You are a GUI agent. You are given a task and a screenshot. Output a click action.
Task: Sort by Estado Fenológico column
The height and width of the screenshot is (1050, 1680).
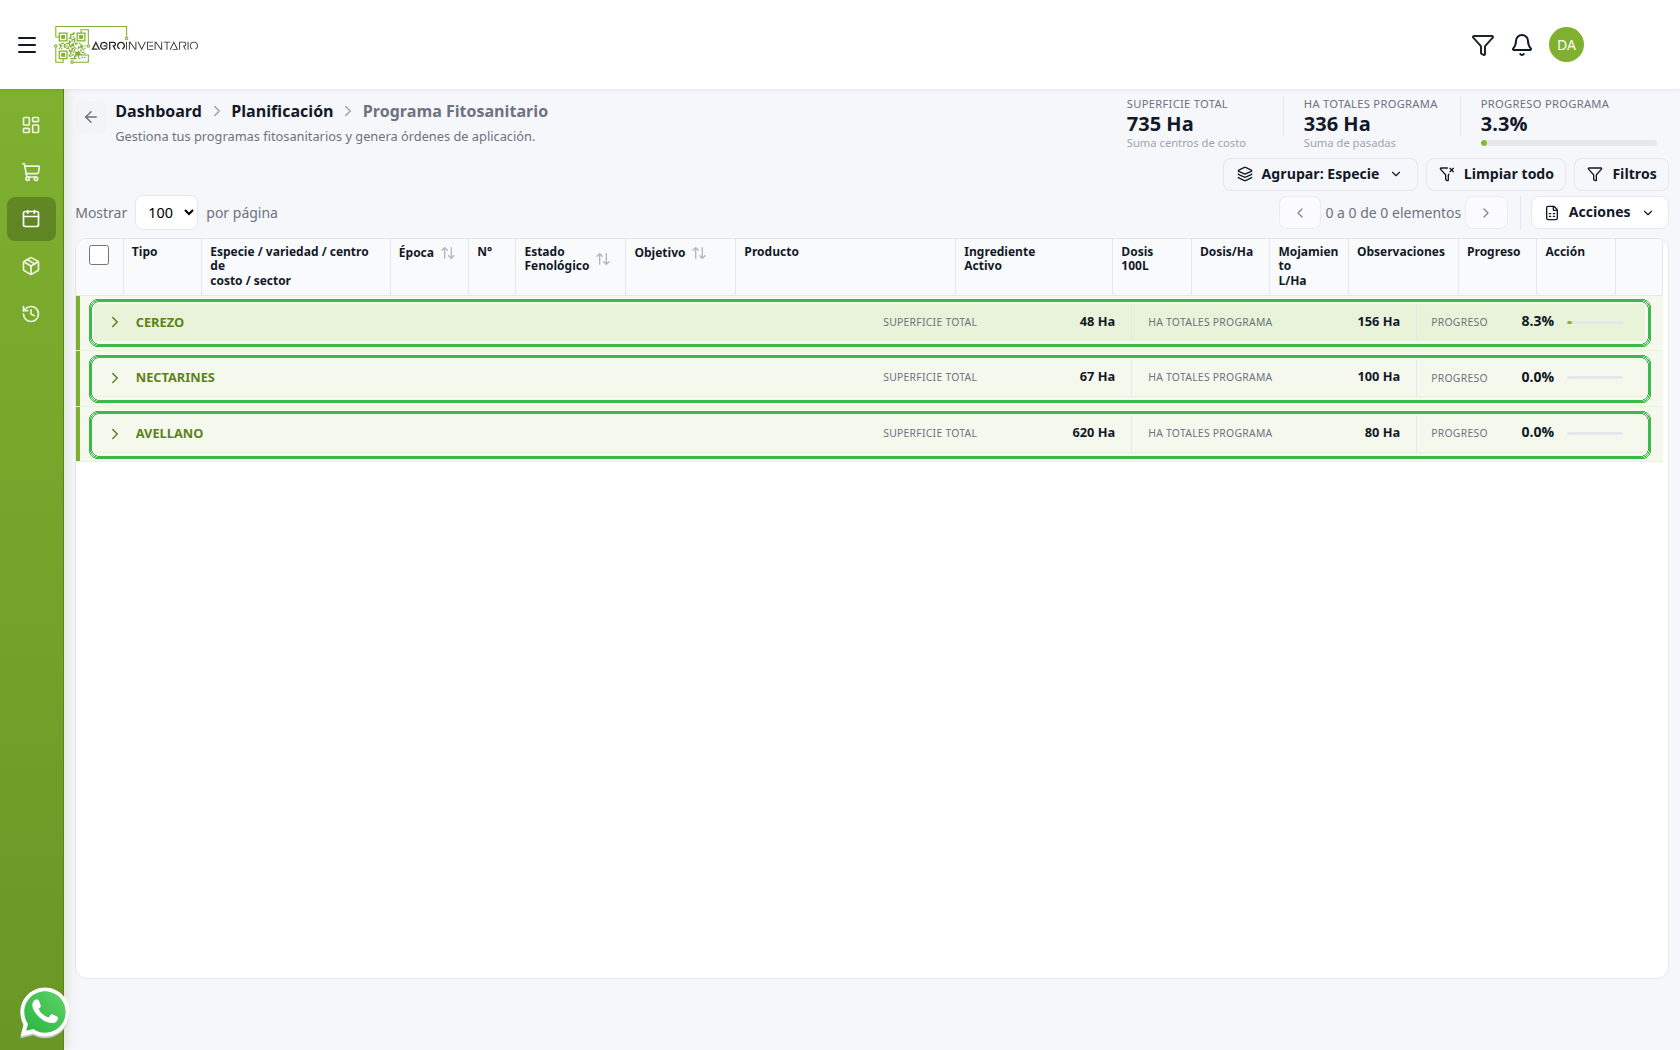[x=603, y=259]
